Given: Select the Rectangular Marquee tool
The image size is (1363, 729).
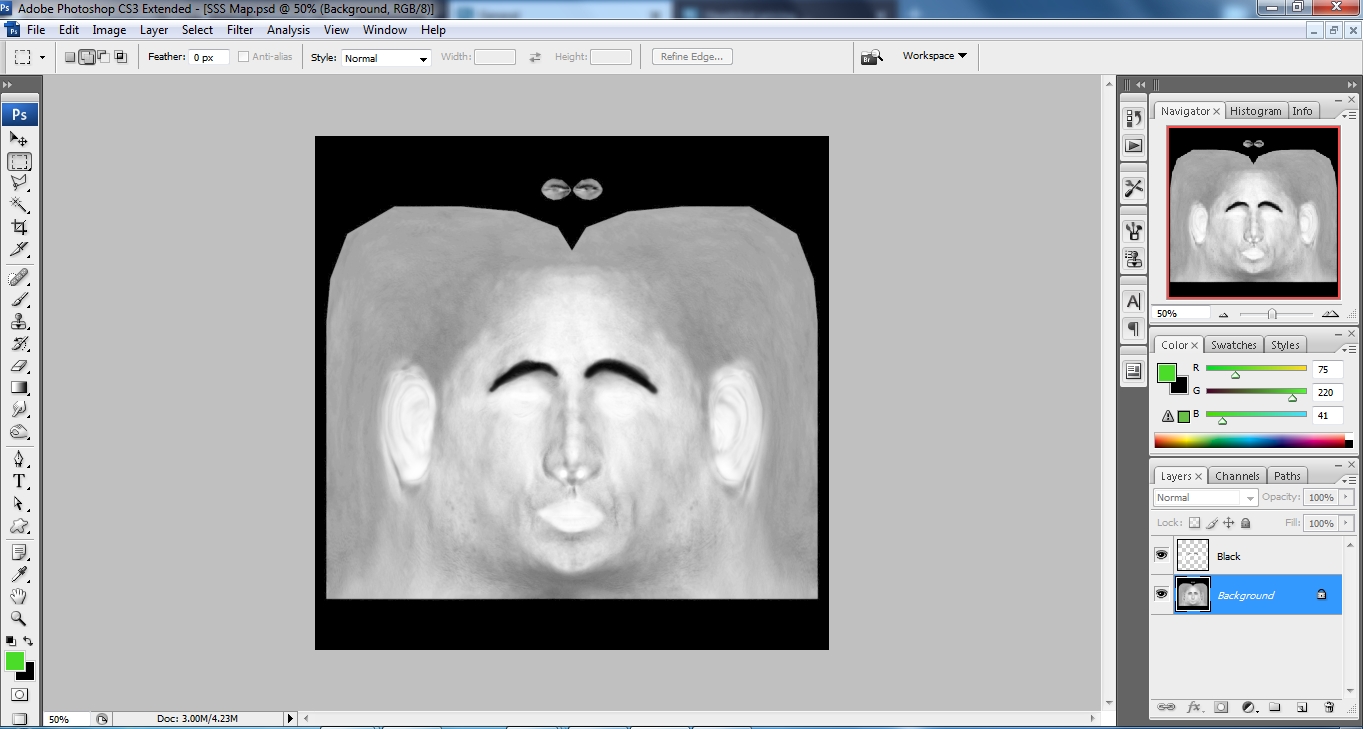Looking at the screenshot, I should coord(19,161).
